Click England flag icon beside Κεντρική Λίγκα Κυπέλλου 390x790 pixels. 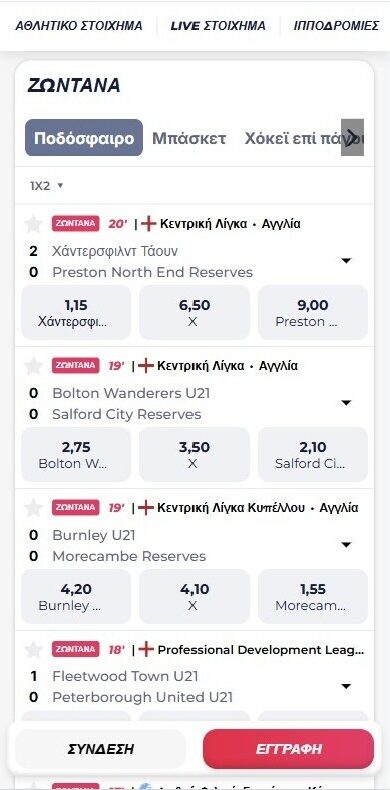(146, 508)
